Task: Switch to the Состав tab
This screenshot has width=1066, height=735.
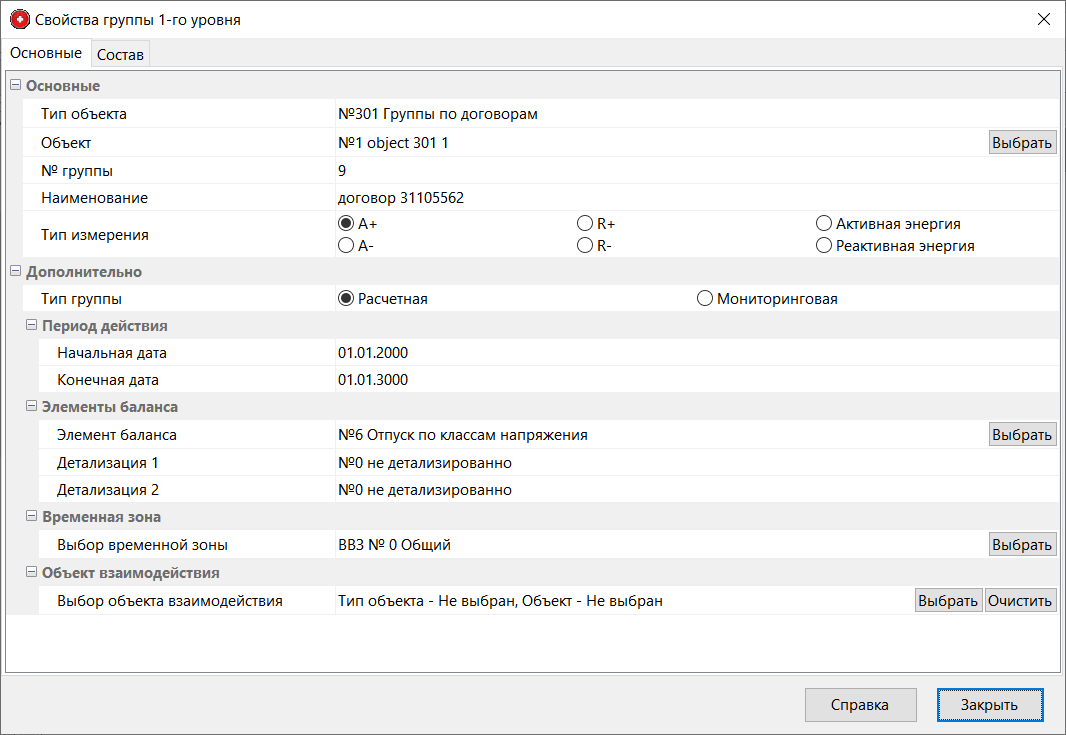Action: [x=120, y=54]
